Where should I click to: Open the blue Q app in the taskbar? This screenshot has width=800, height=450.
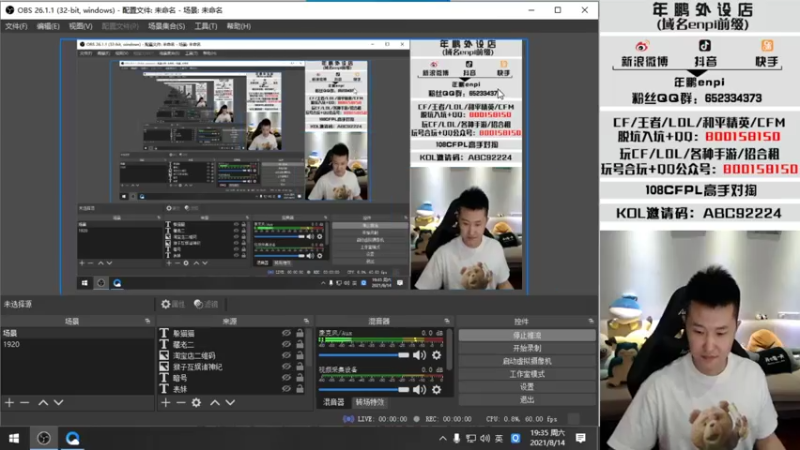(72, 438)
